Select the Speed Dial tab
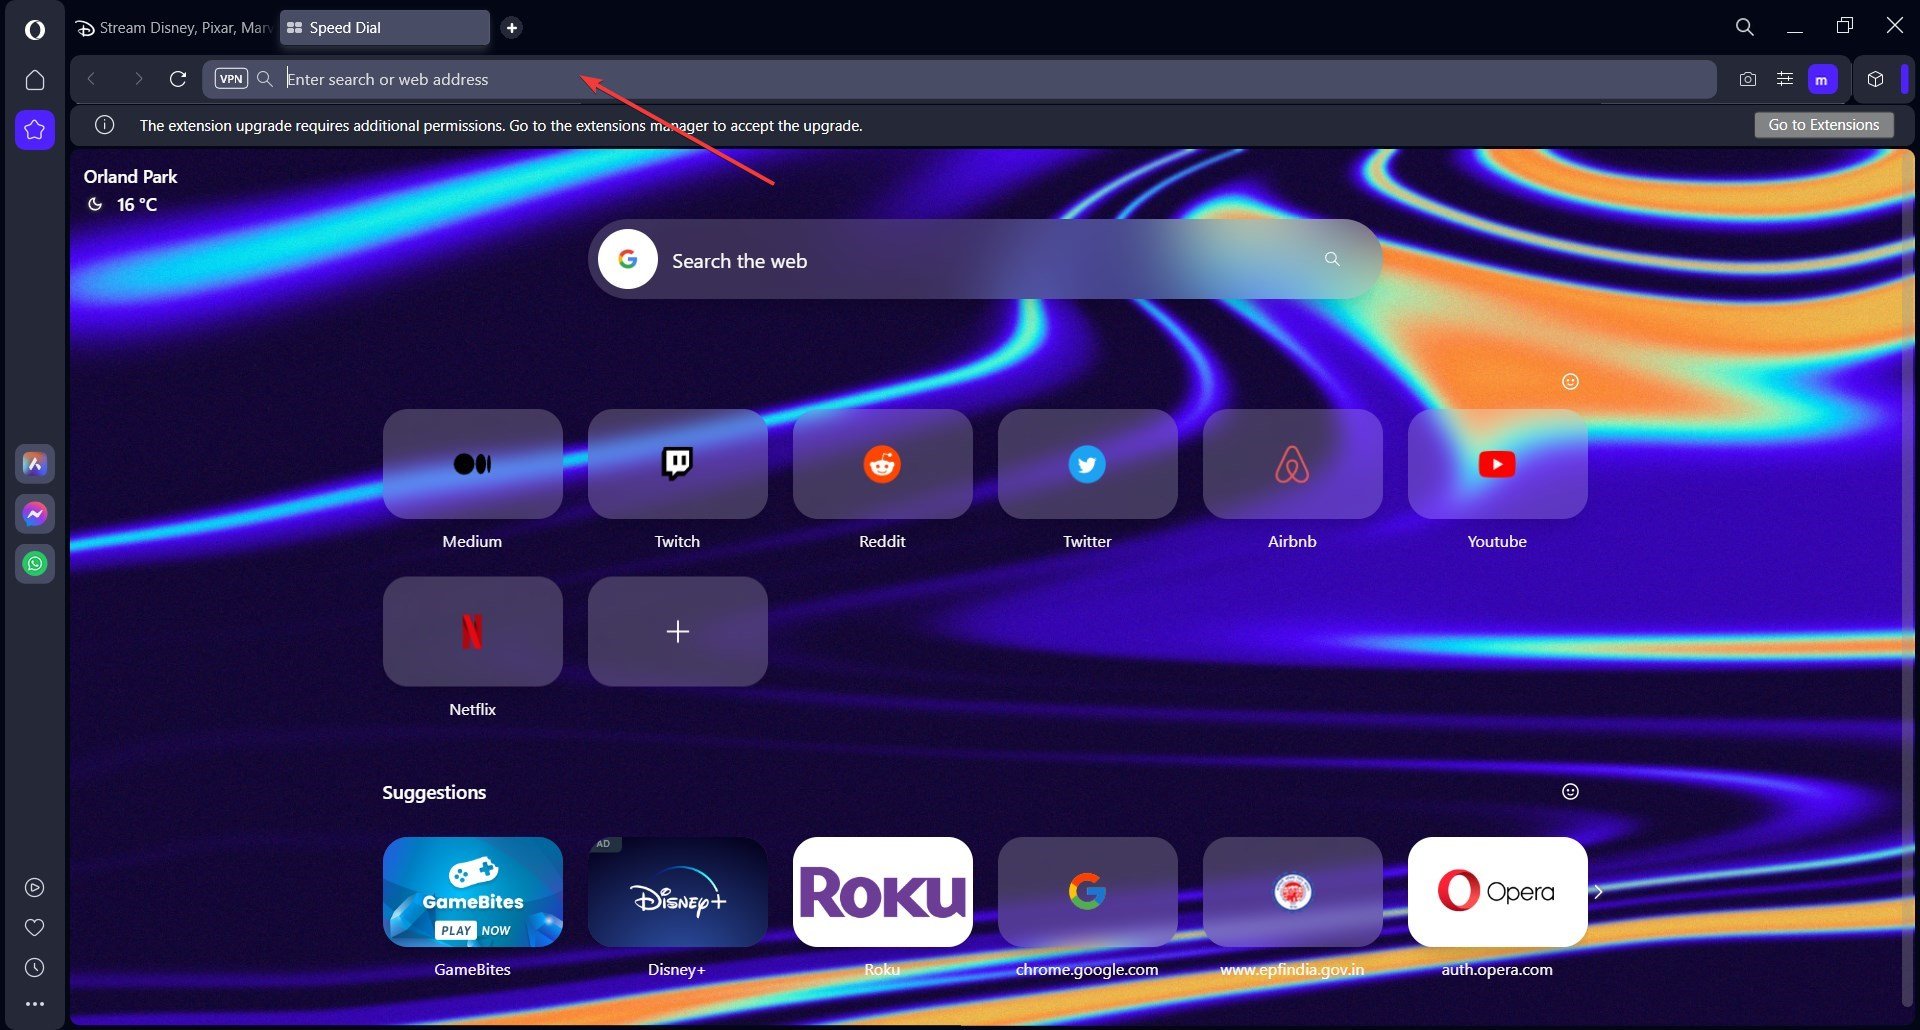This screenshot has width=1920, height=1030. point(385,28)
